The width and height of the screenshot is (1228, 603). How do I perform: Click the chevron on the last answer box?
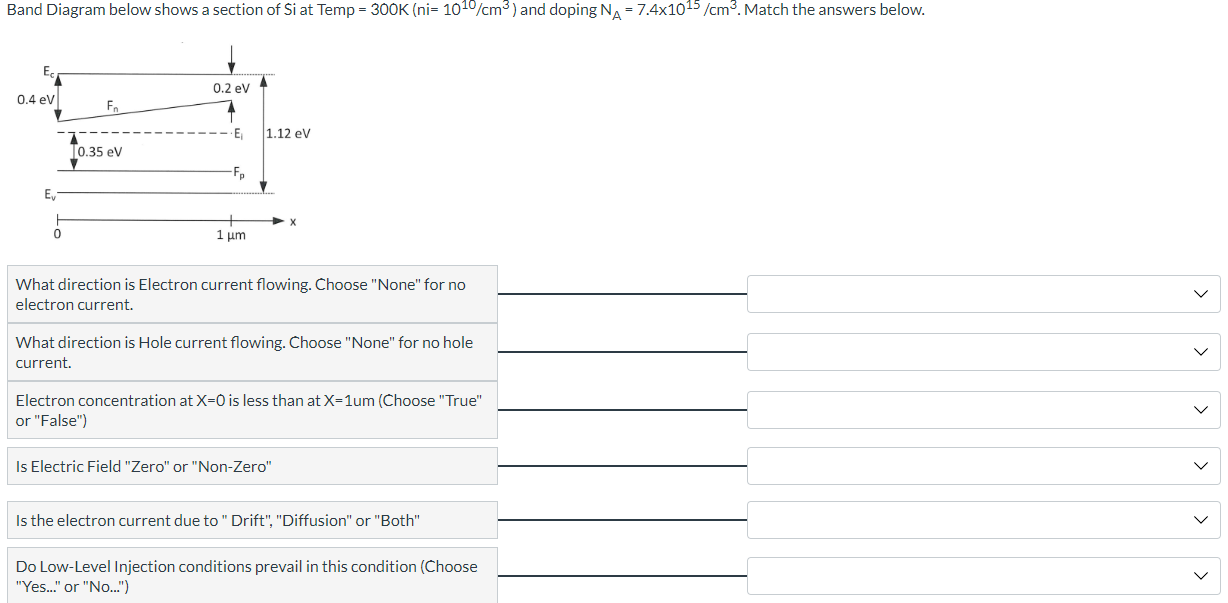point(1199,575)
